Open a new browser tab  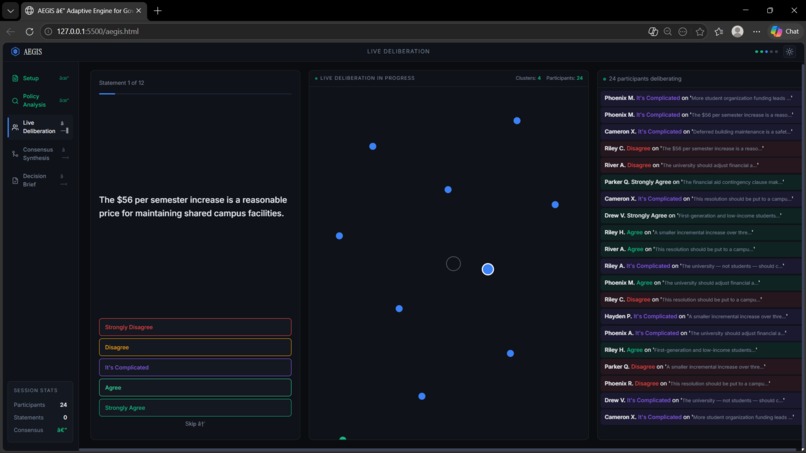pyautogui.click(x=158, y=10)
